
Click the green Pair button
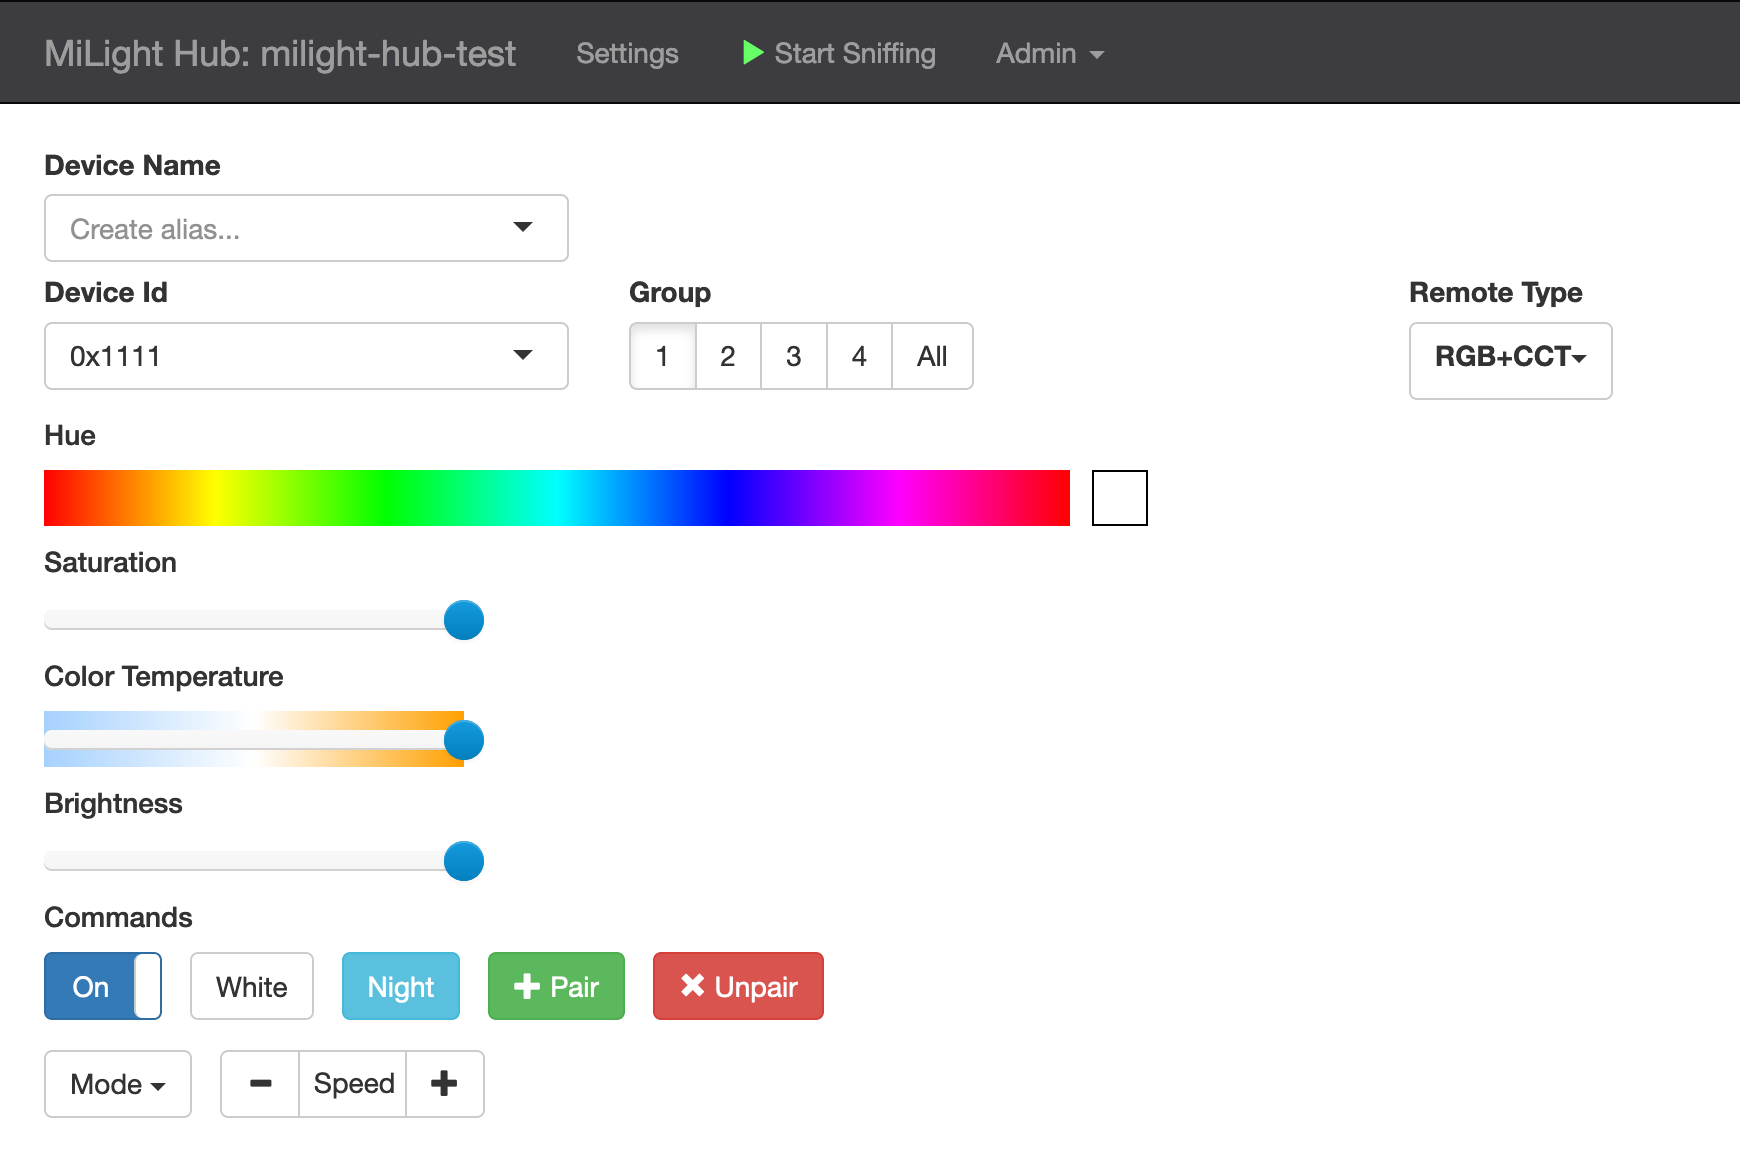click(x=556, y=986)
